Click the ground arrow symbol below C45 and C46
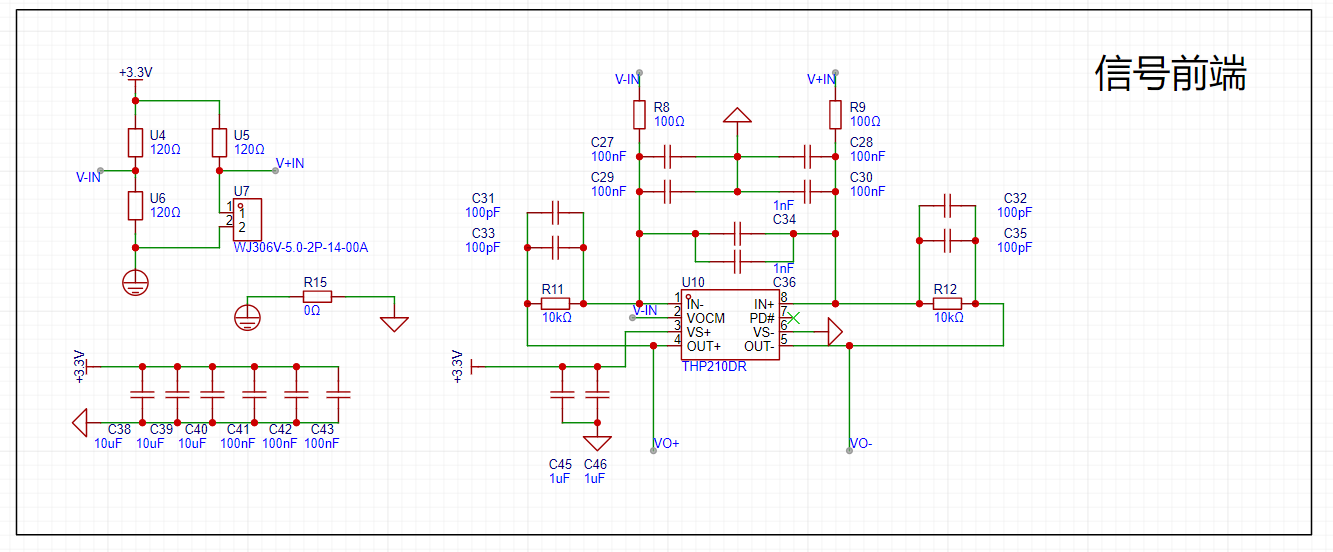1333x552 pixels. pyautogui.click(x=597, y=443)
